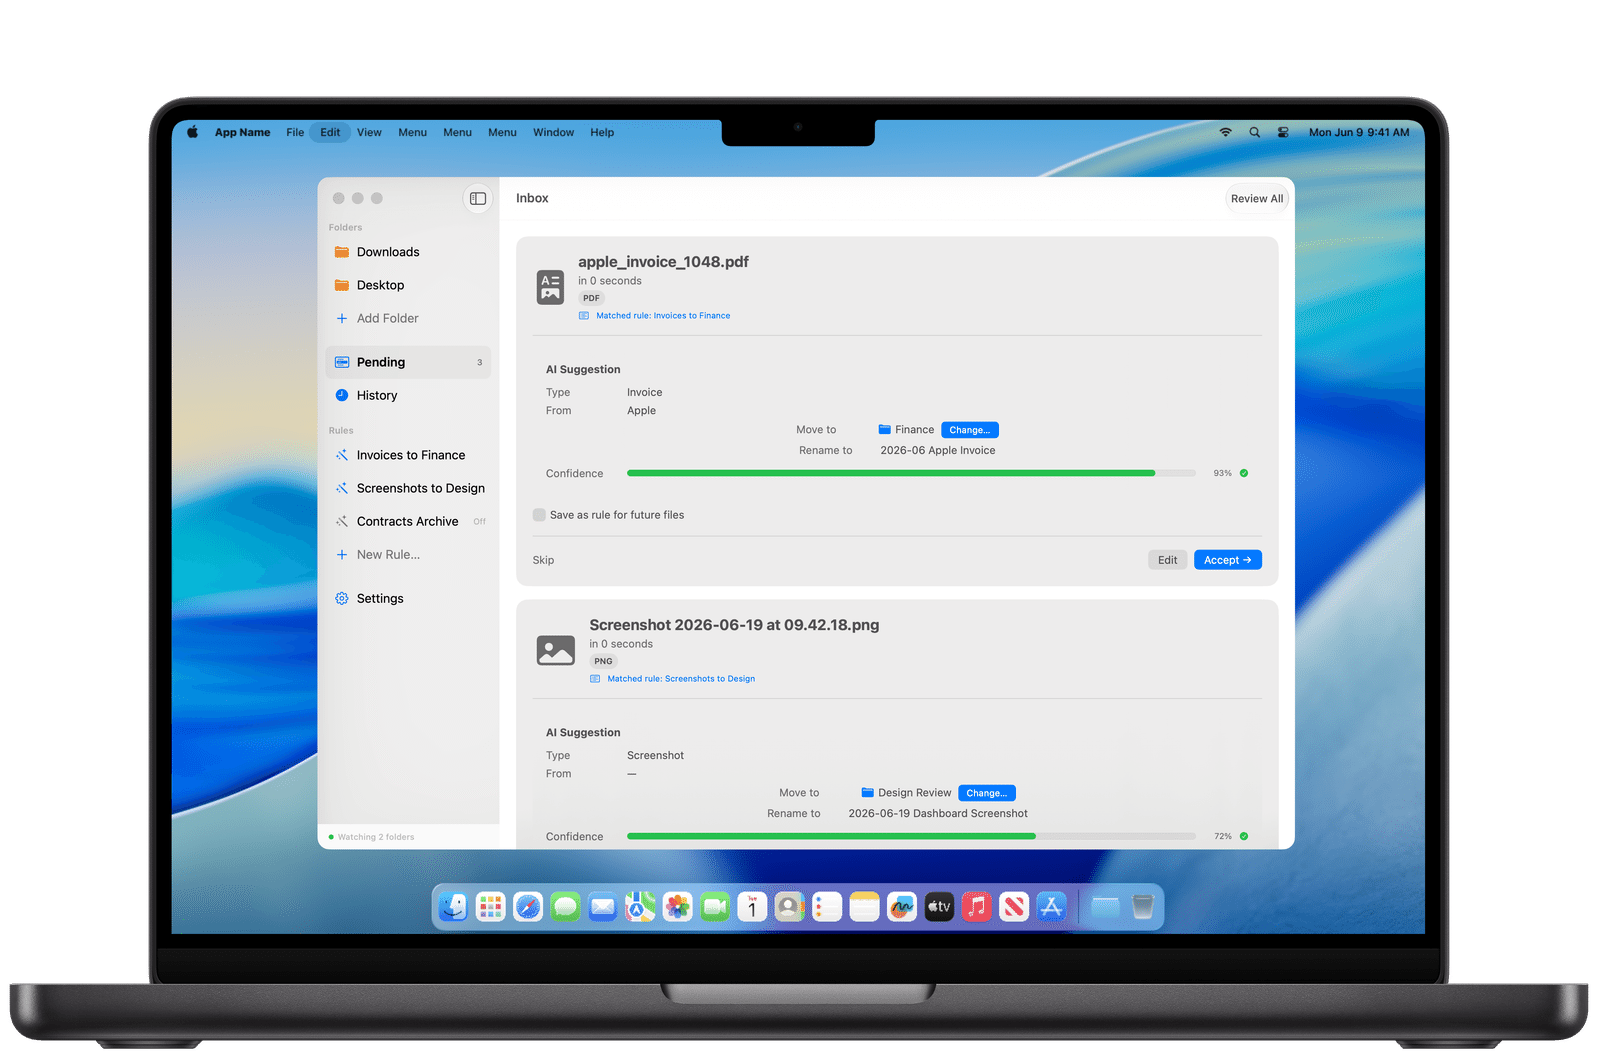Select the Invoices to Finance rule wand icon
1600x1053 pixels.
tap(342, 455)
